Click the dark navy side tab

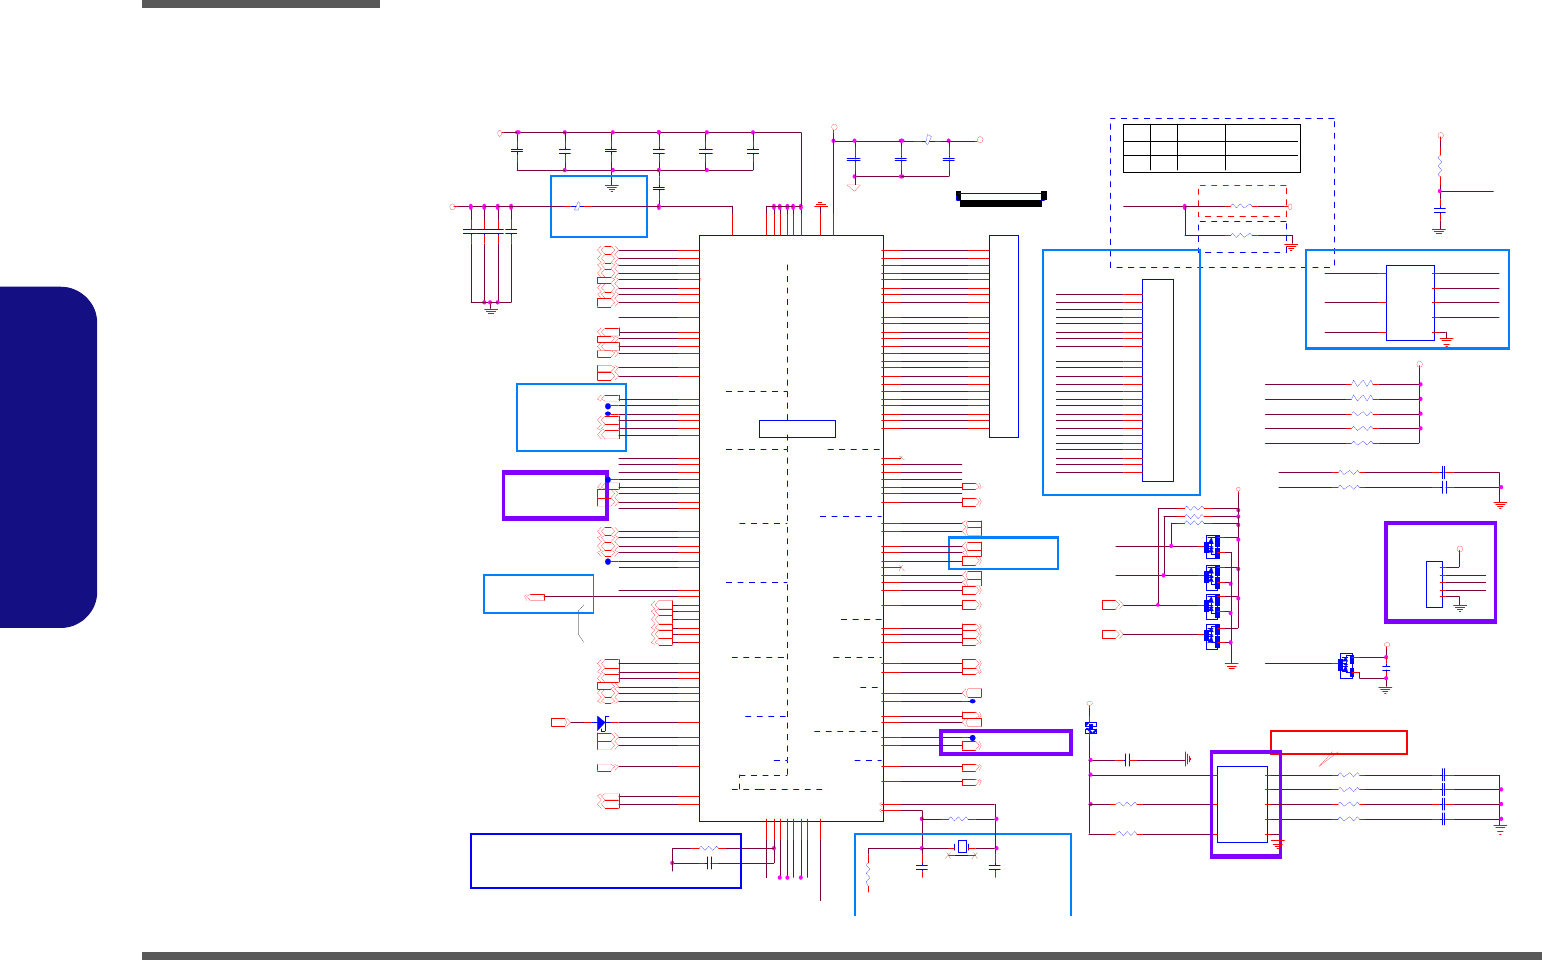click(x=48, y=457)
